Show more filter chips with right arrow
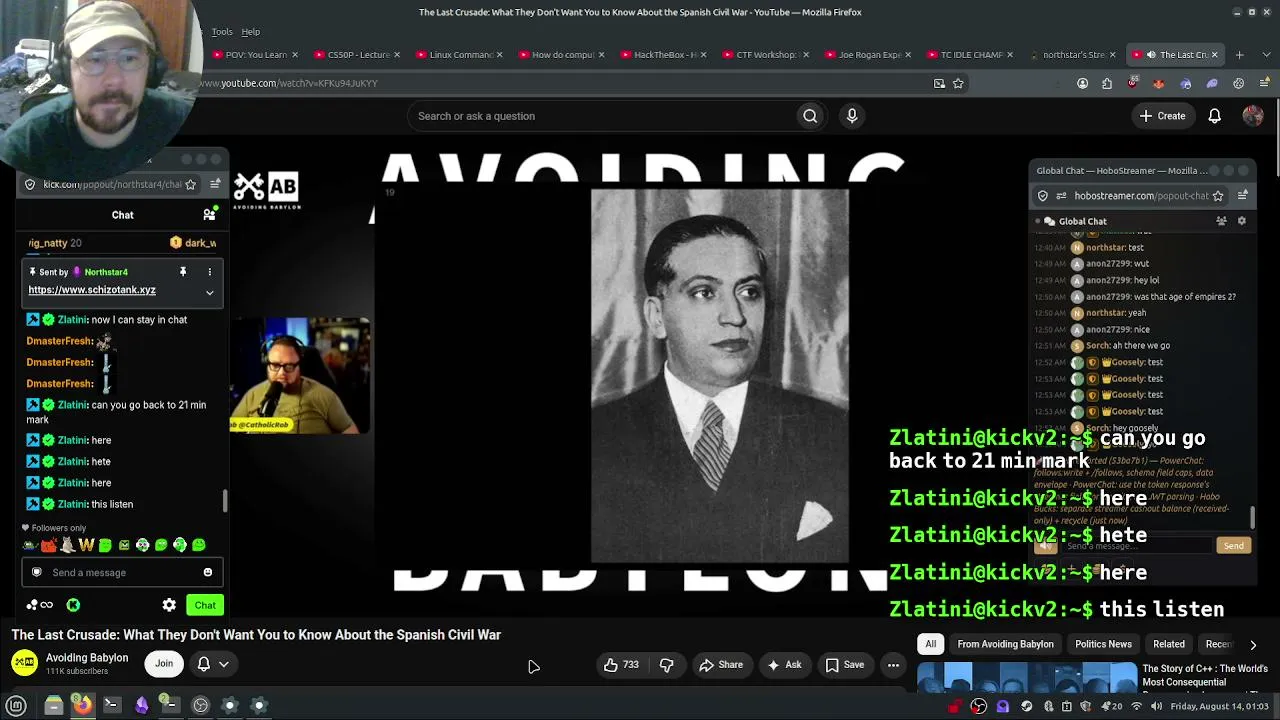 point(1253,645)
